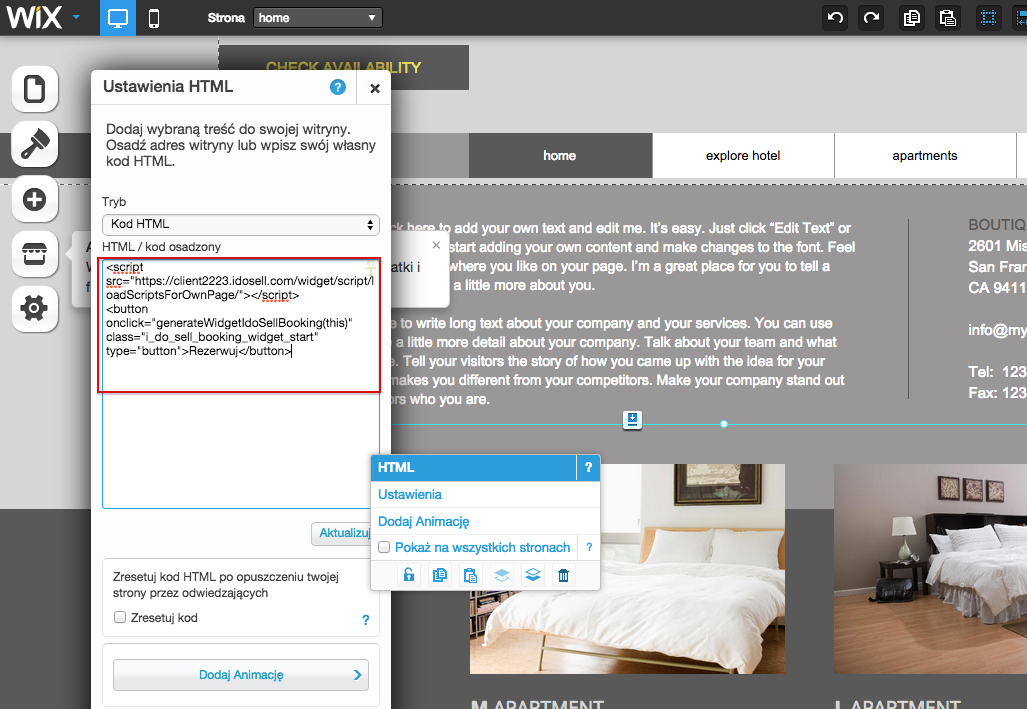Viewport: 1027px width, 709px height.
Task: Click the paragraph text on the page
Action: click(619, 314)
